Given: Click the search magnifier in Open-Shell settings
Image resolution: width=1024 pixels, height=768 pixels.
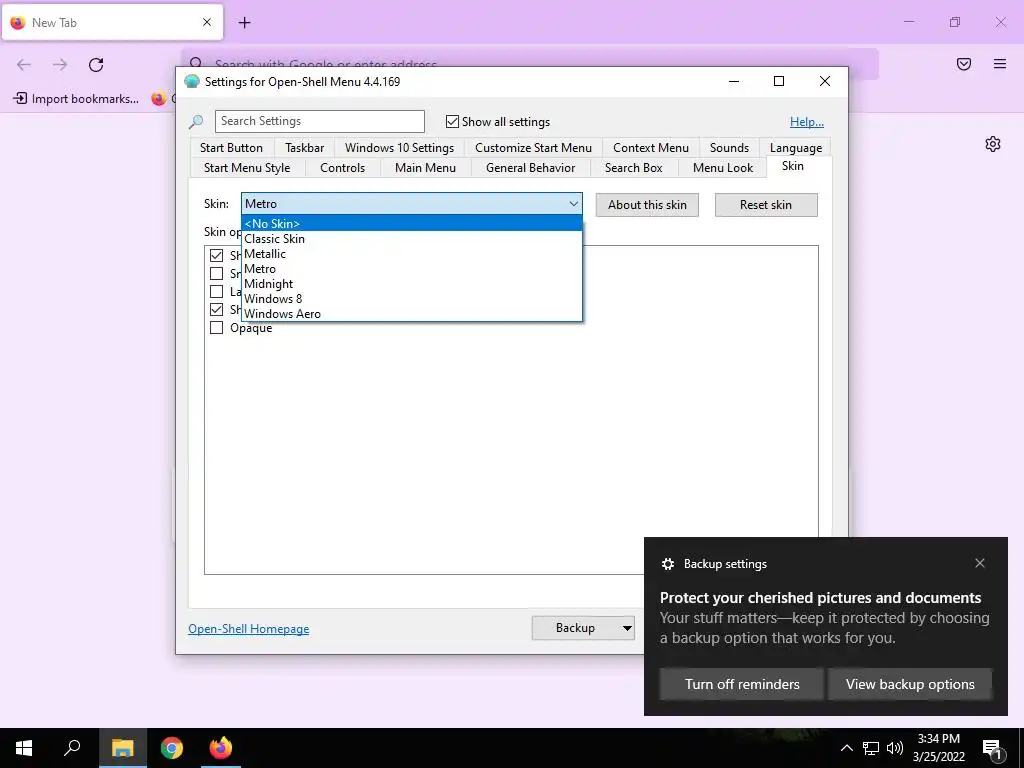Looking at the screenshot, I should click(x=196, y=121).
